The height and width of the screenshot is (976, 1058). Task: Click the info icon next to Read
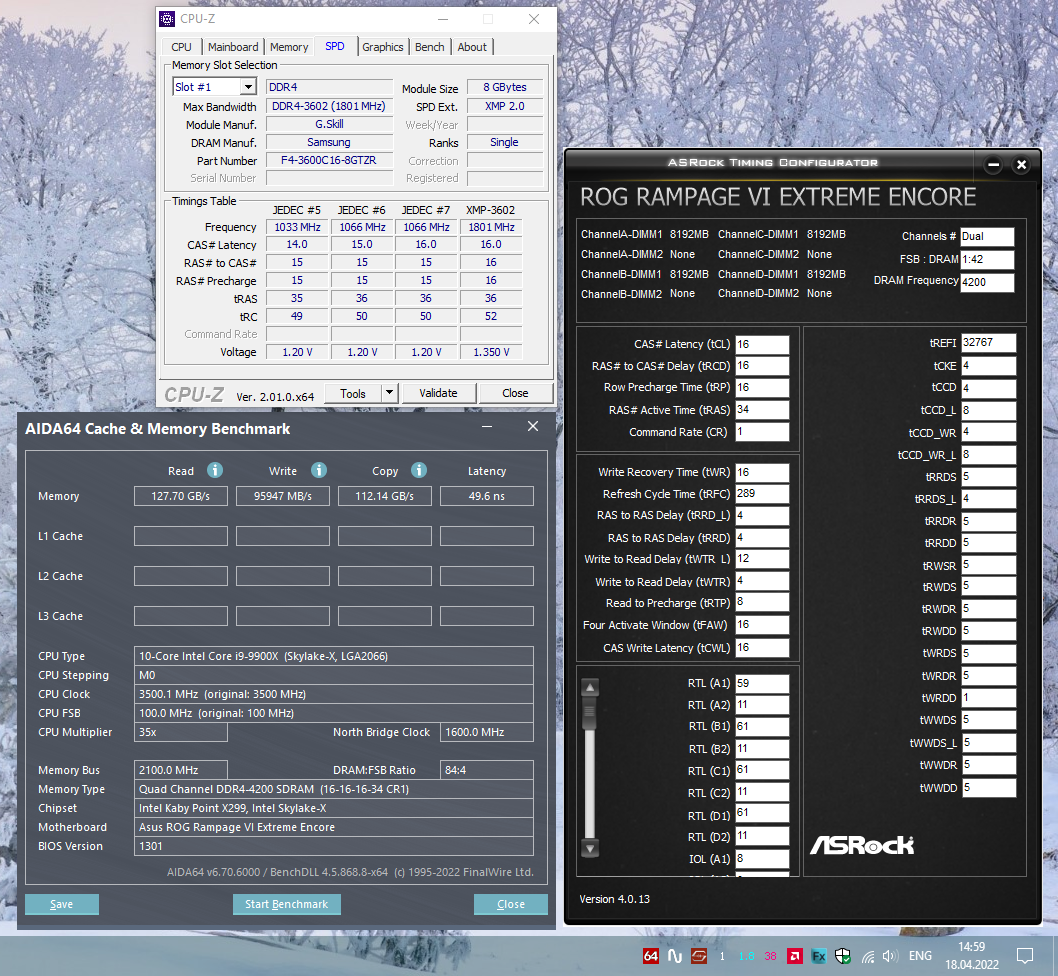[215, 470]
